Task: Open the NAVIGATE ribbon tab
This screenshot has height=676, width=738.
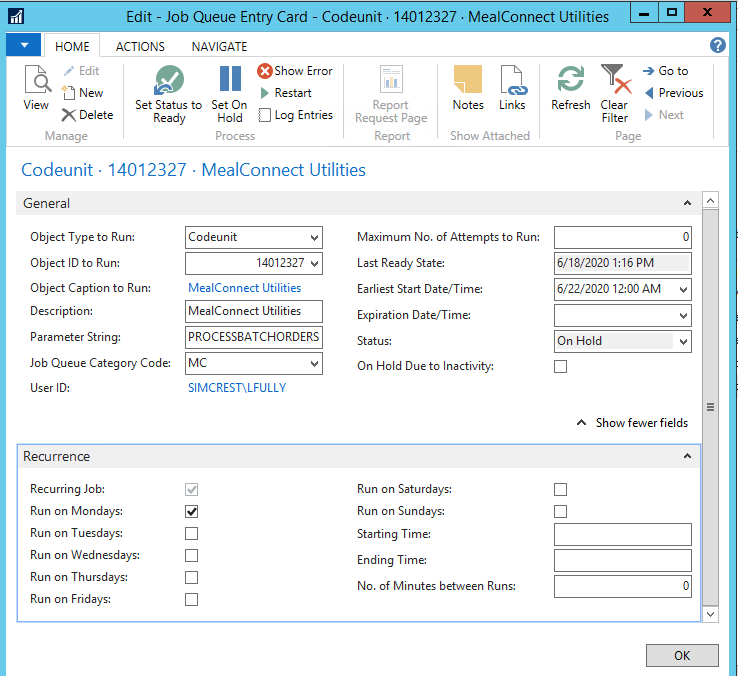Action: pos(219,47)
